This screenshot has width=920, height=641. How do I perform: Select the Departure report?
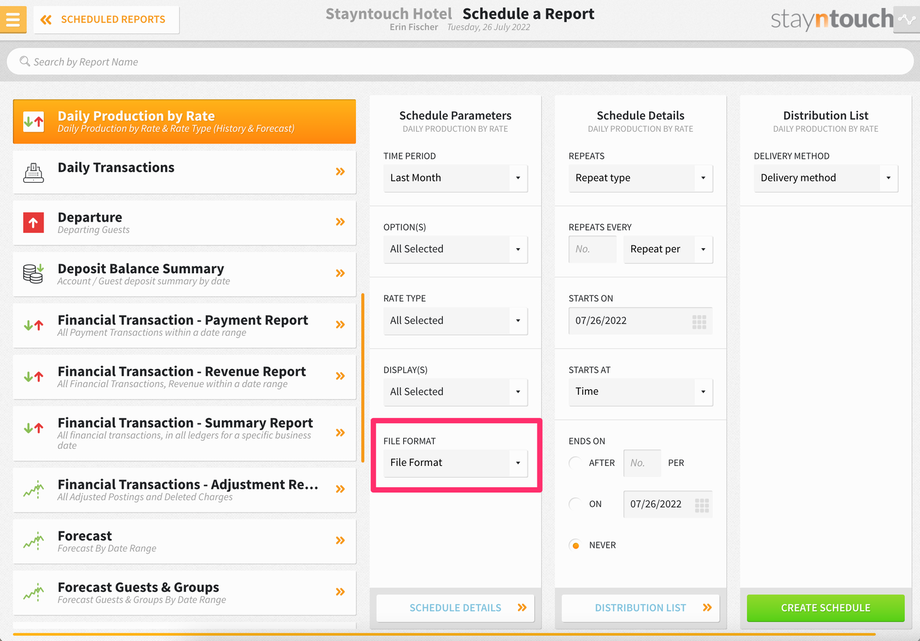(184, 222)
